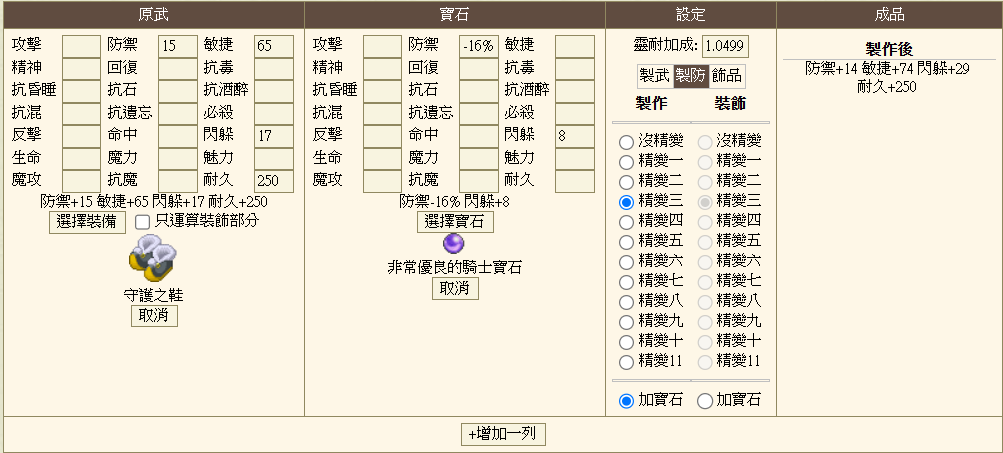Viewport: 1003px width, 453px height.
Task: Click the empty 原武 生命 input
Action: (81, 159)
